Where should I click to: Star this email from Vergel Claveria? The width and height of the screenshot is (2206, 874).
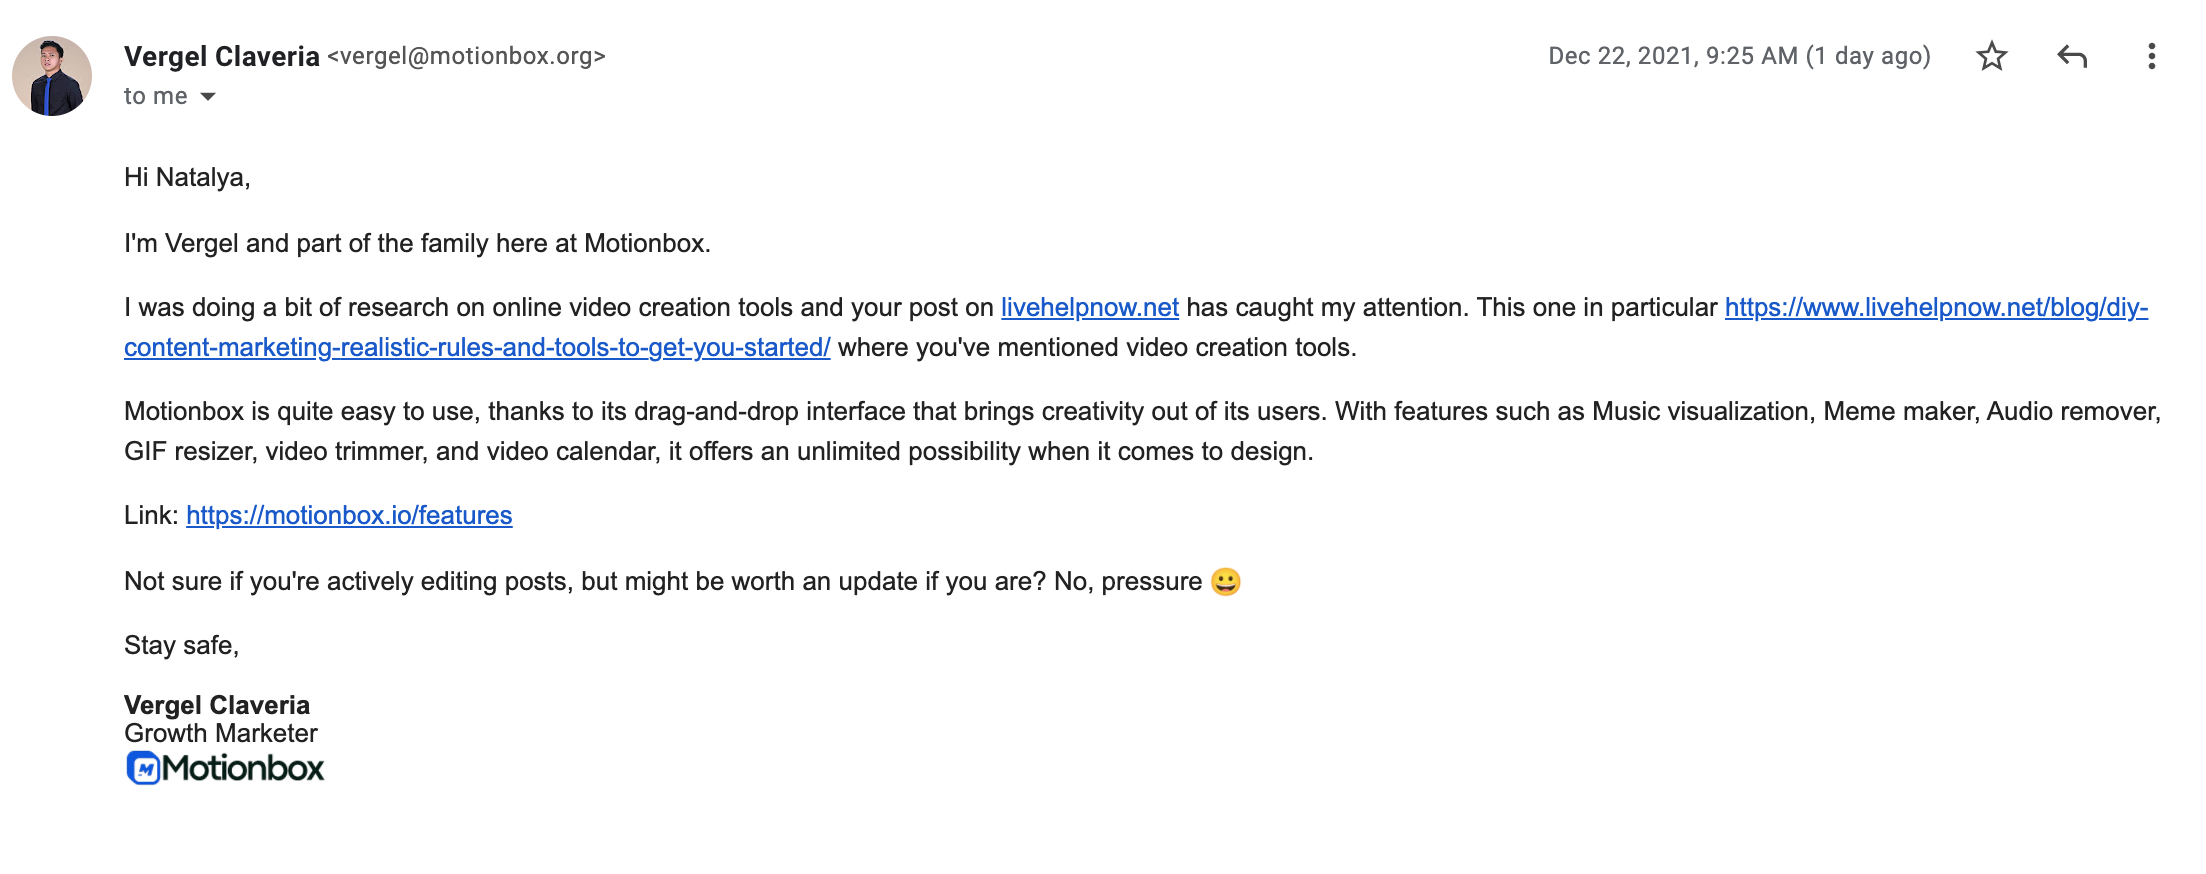tap(1991, 56)
